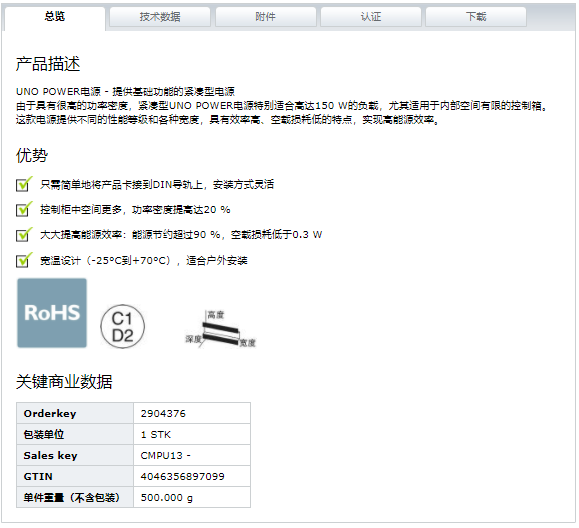Click the 包装单位 value 1 STK
Image resolution: width=579 pixels, height=528 pixels.
point(155,435)
